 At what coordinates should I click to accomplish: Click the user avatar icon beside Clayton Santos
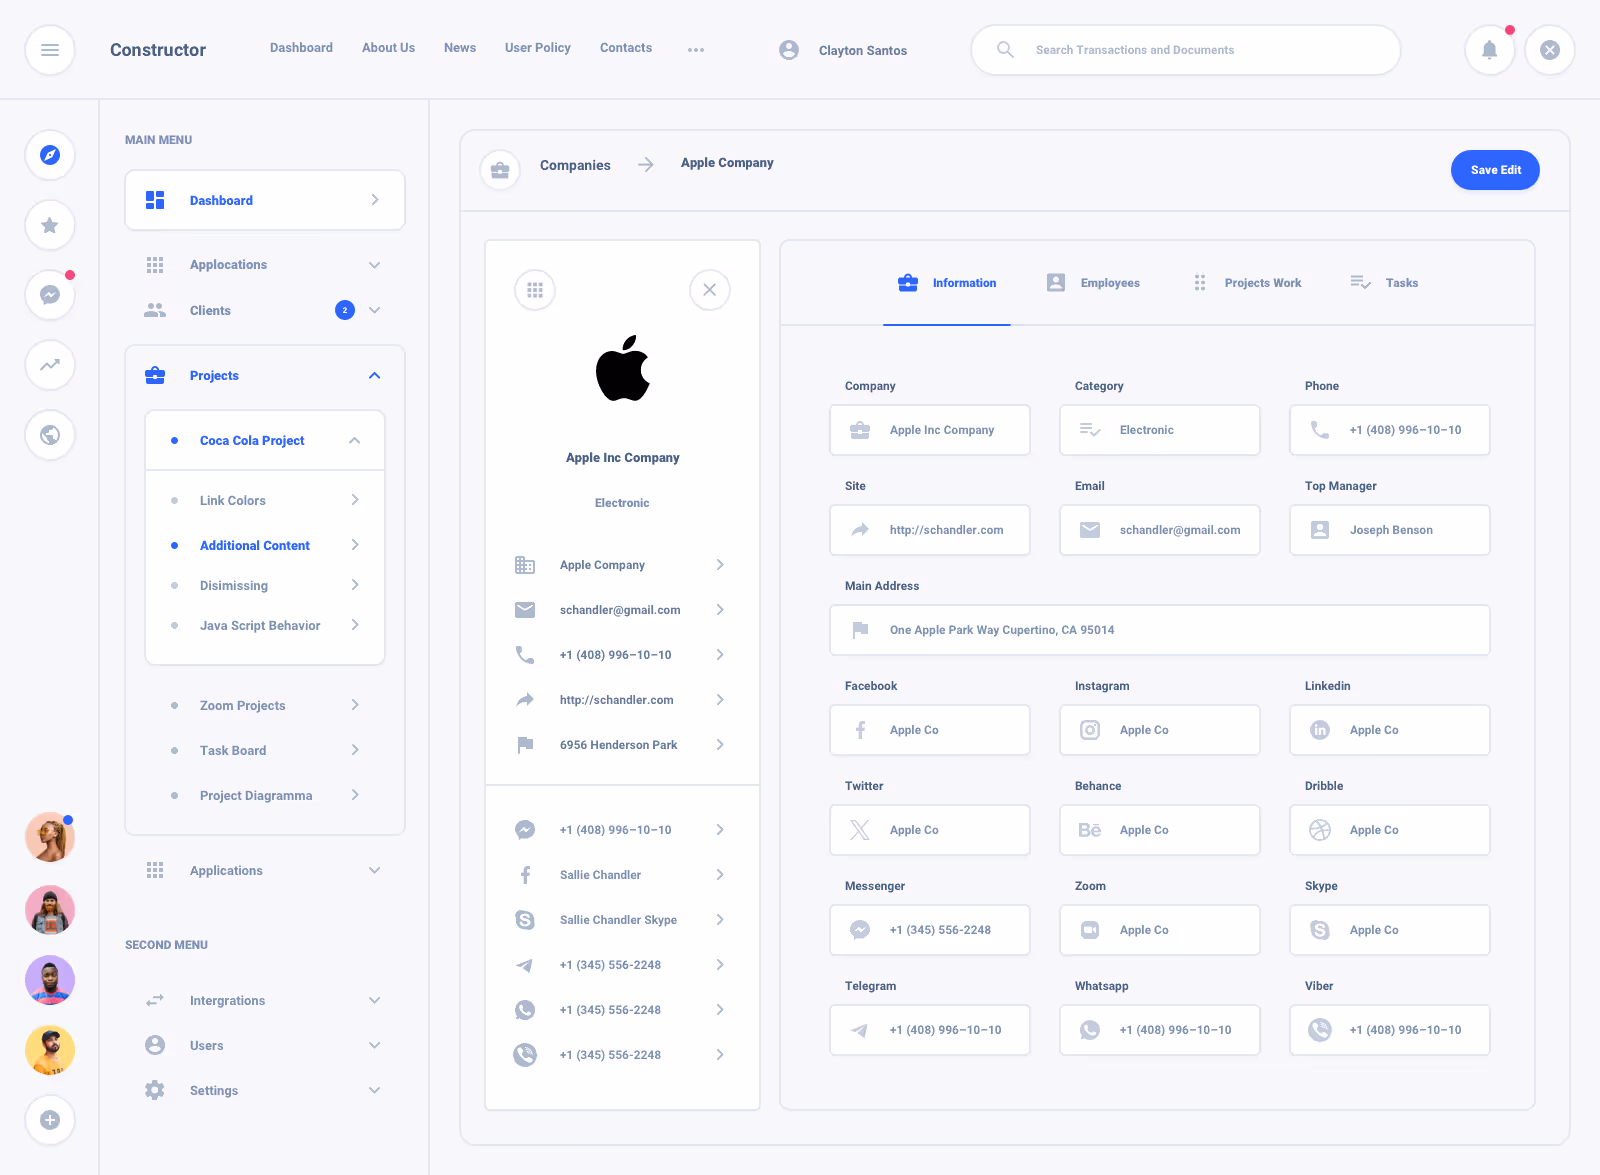click(789, 50)
